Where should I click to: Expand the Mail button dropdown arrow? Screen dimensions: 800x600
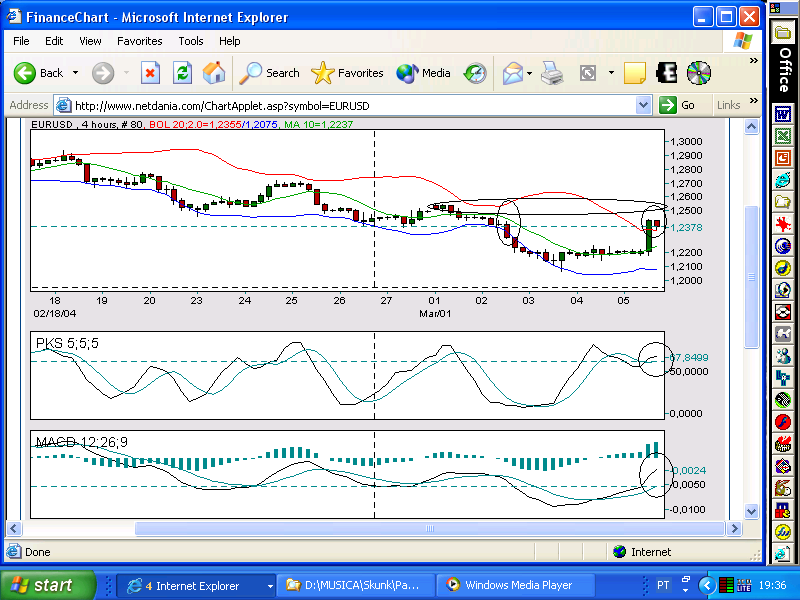click(x=529, y=73)
